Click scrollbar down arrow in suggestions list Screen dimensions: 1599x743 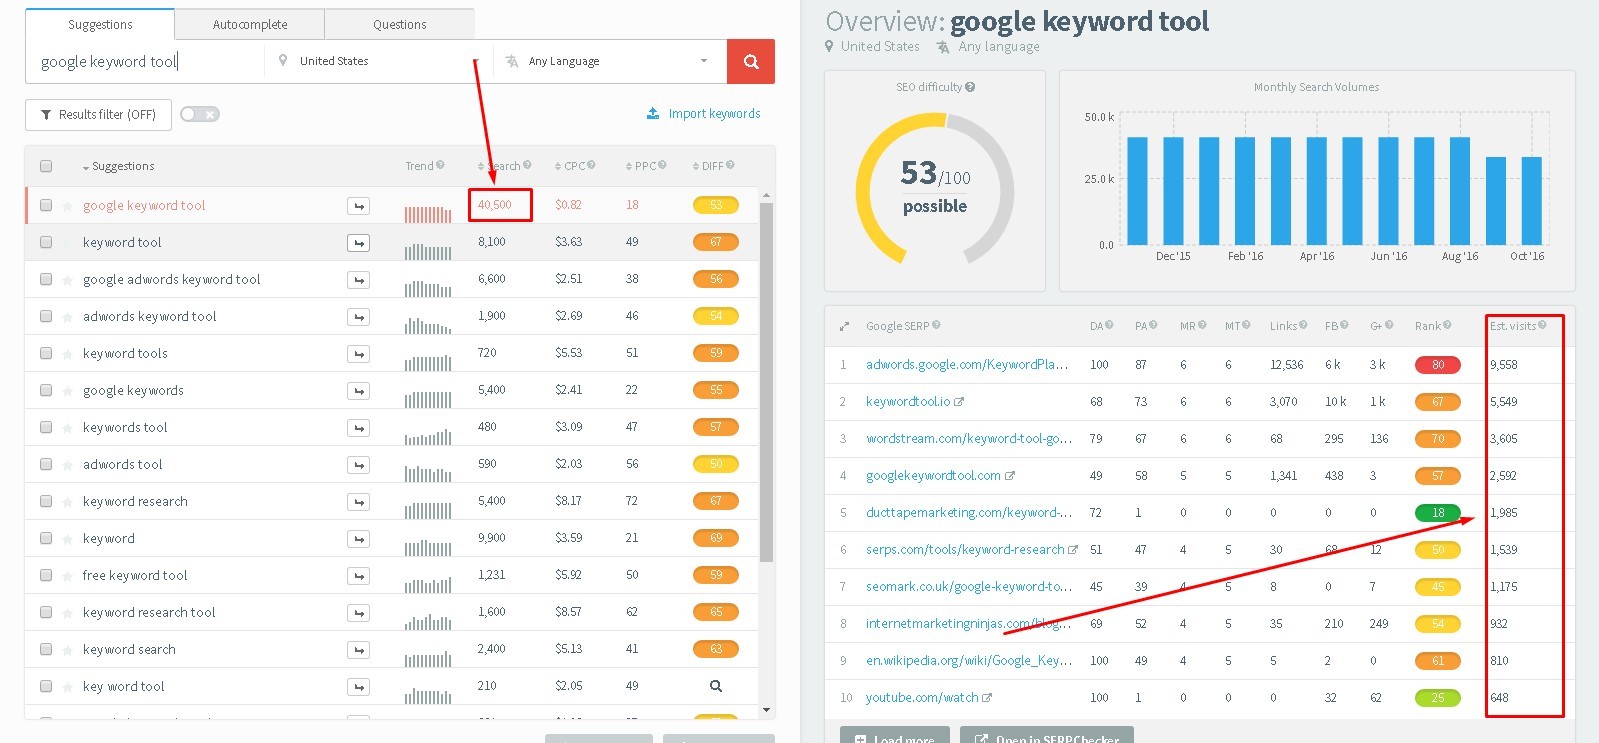click(766, 710)
